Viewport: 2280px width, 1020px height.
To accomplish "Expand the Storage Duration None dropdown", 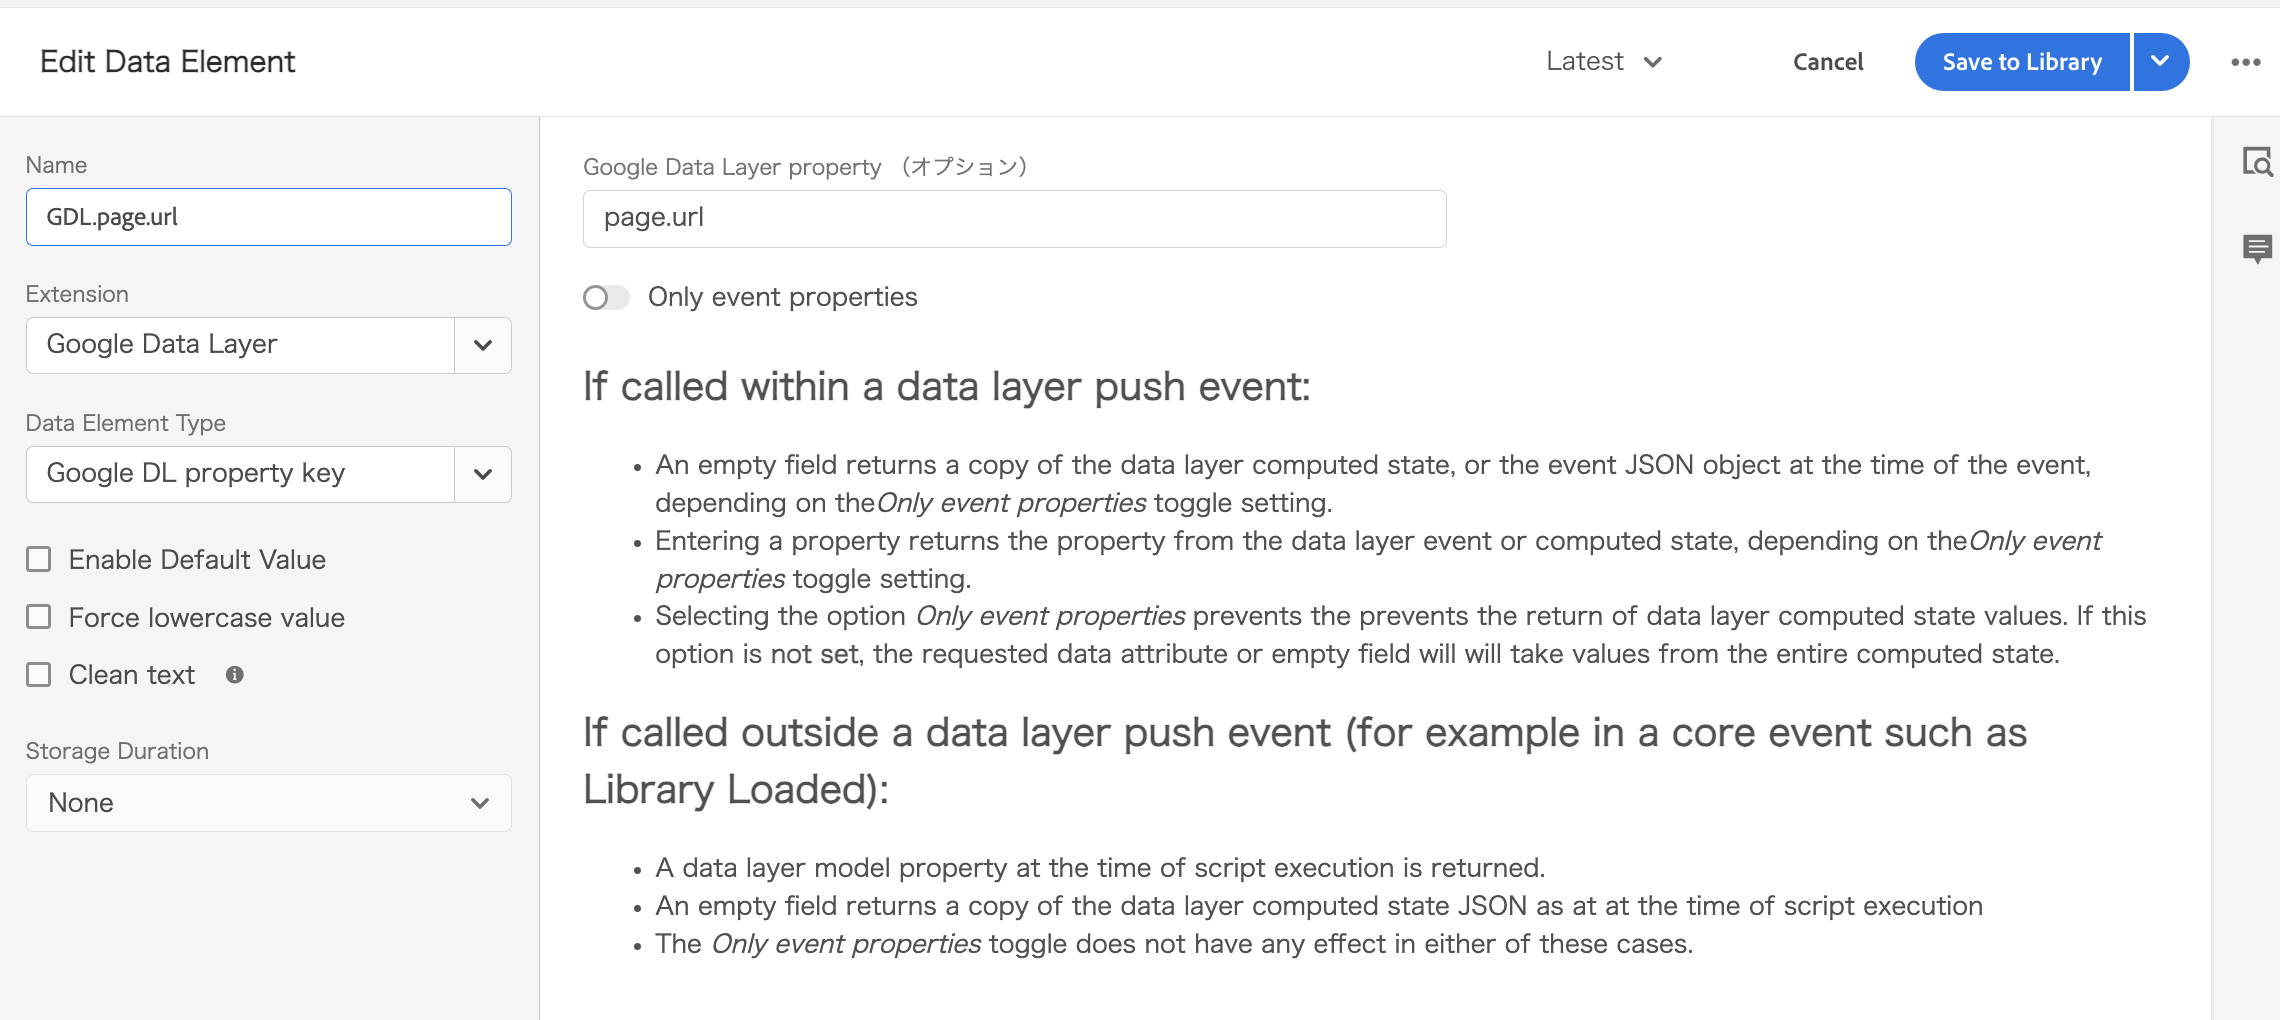I will (x=269, y=803).
